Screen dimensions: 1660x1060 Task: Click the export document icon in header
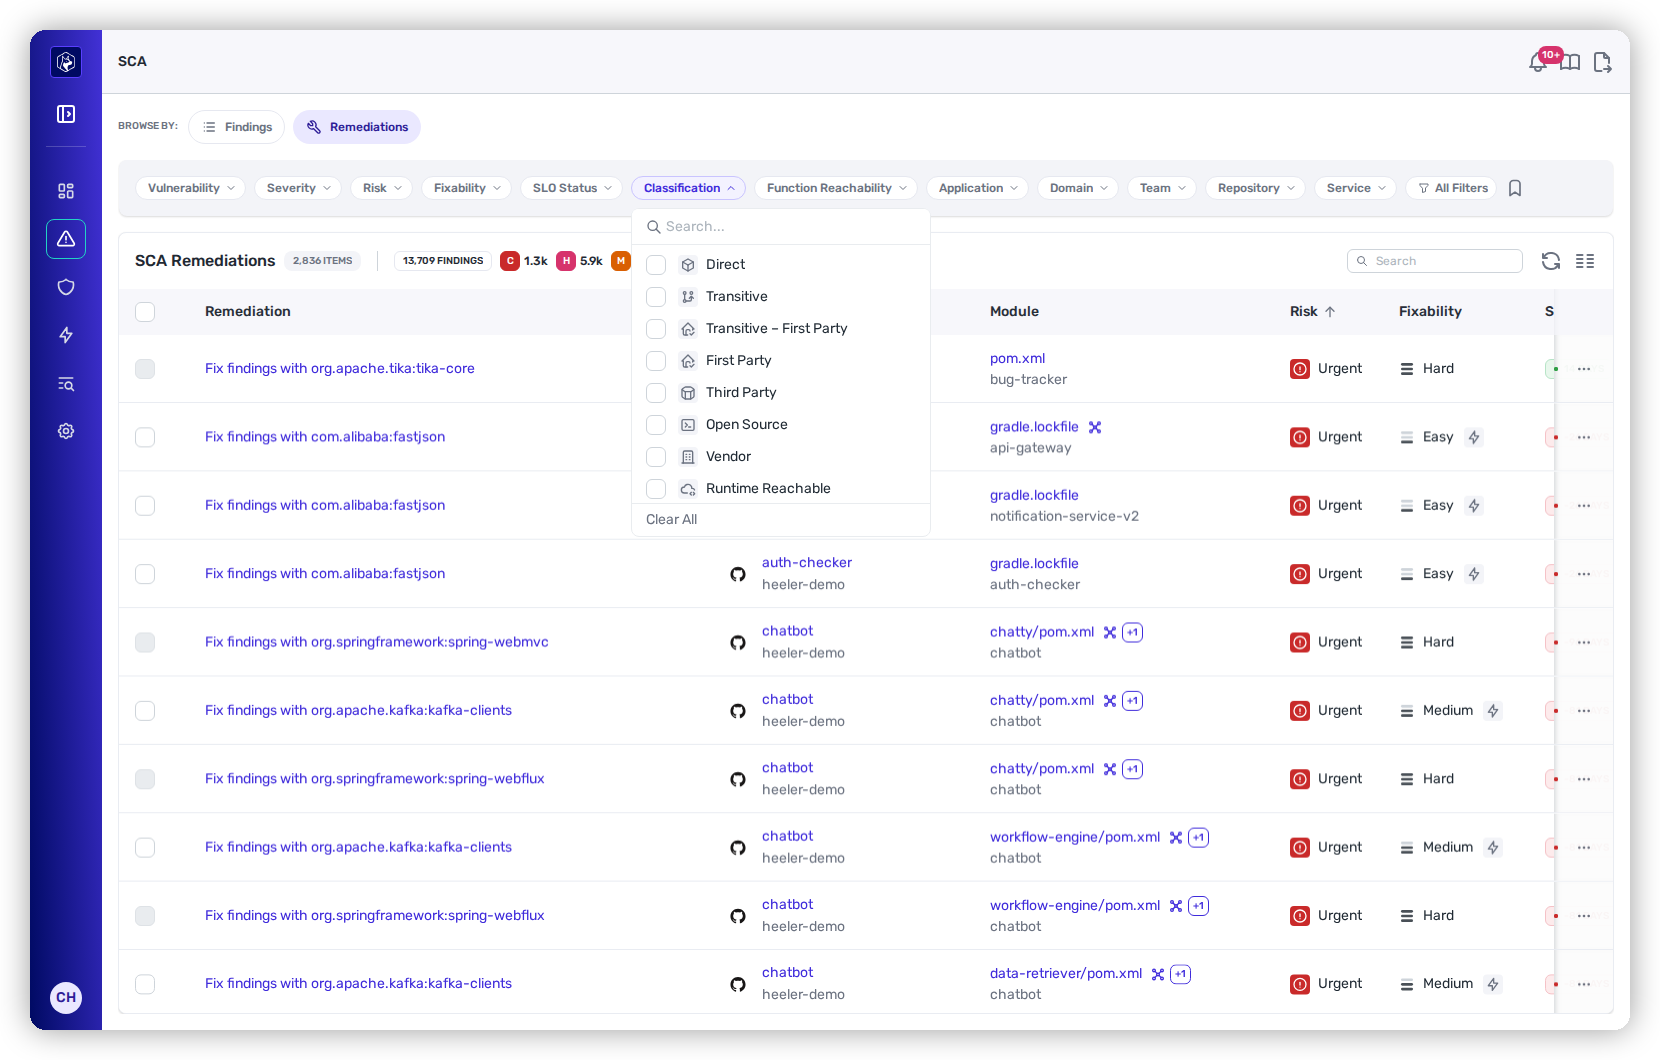1602,63
